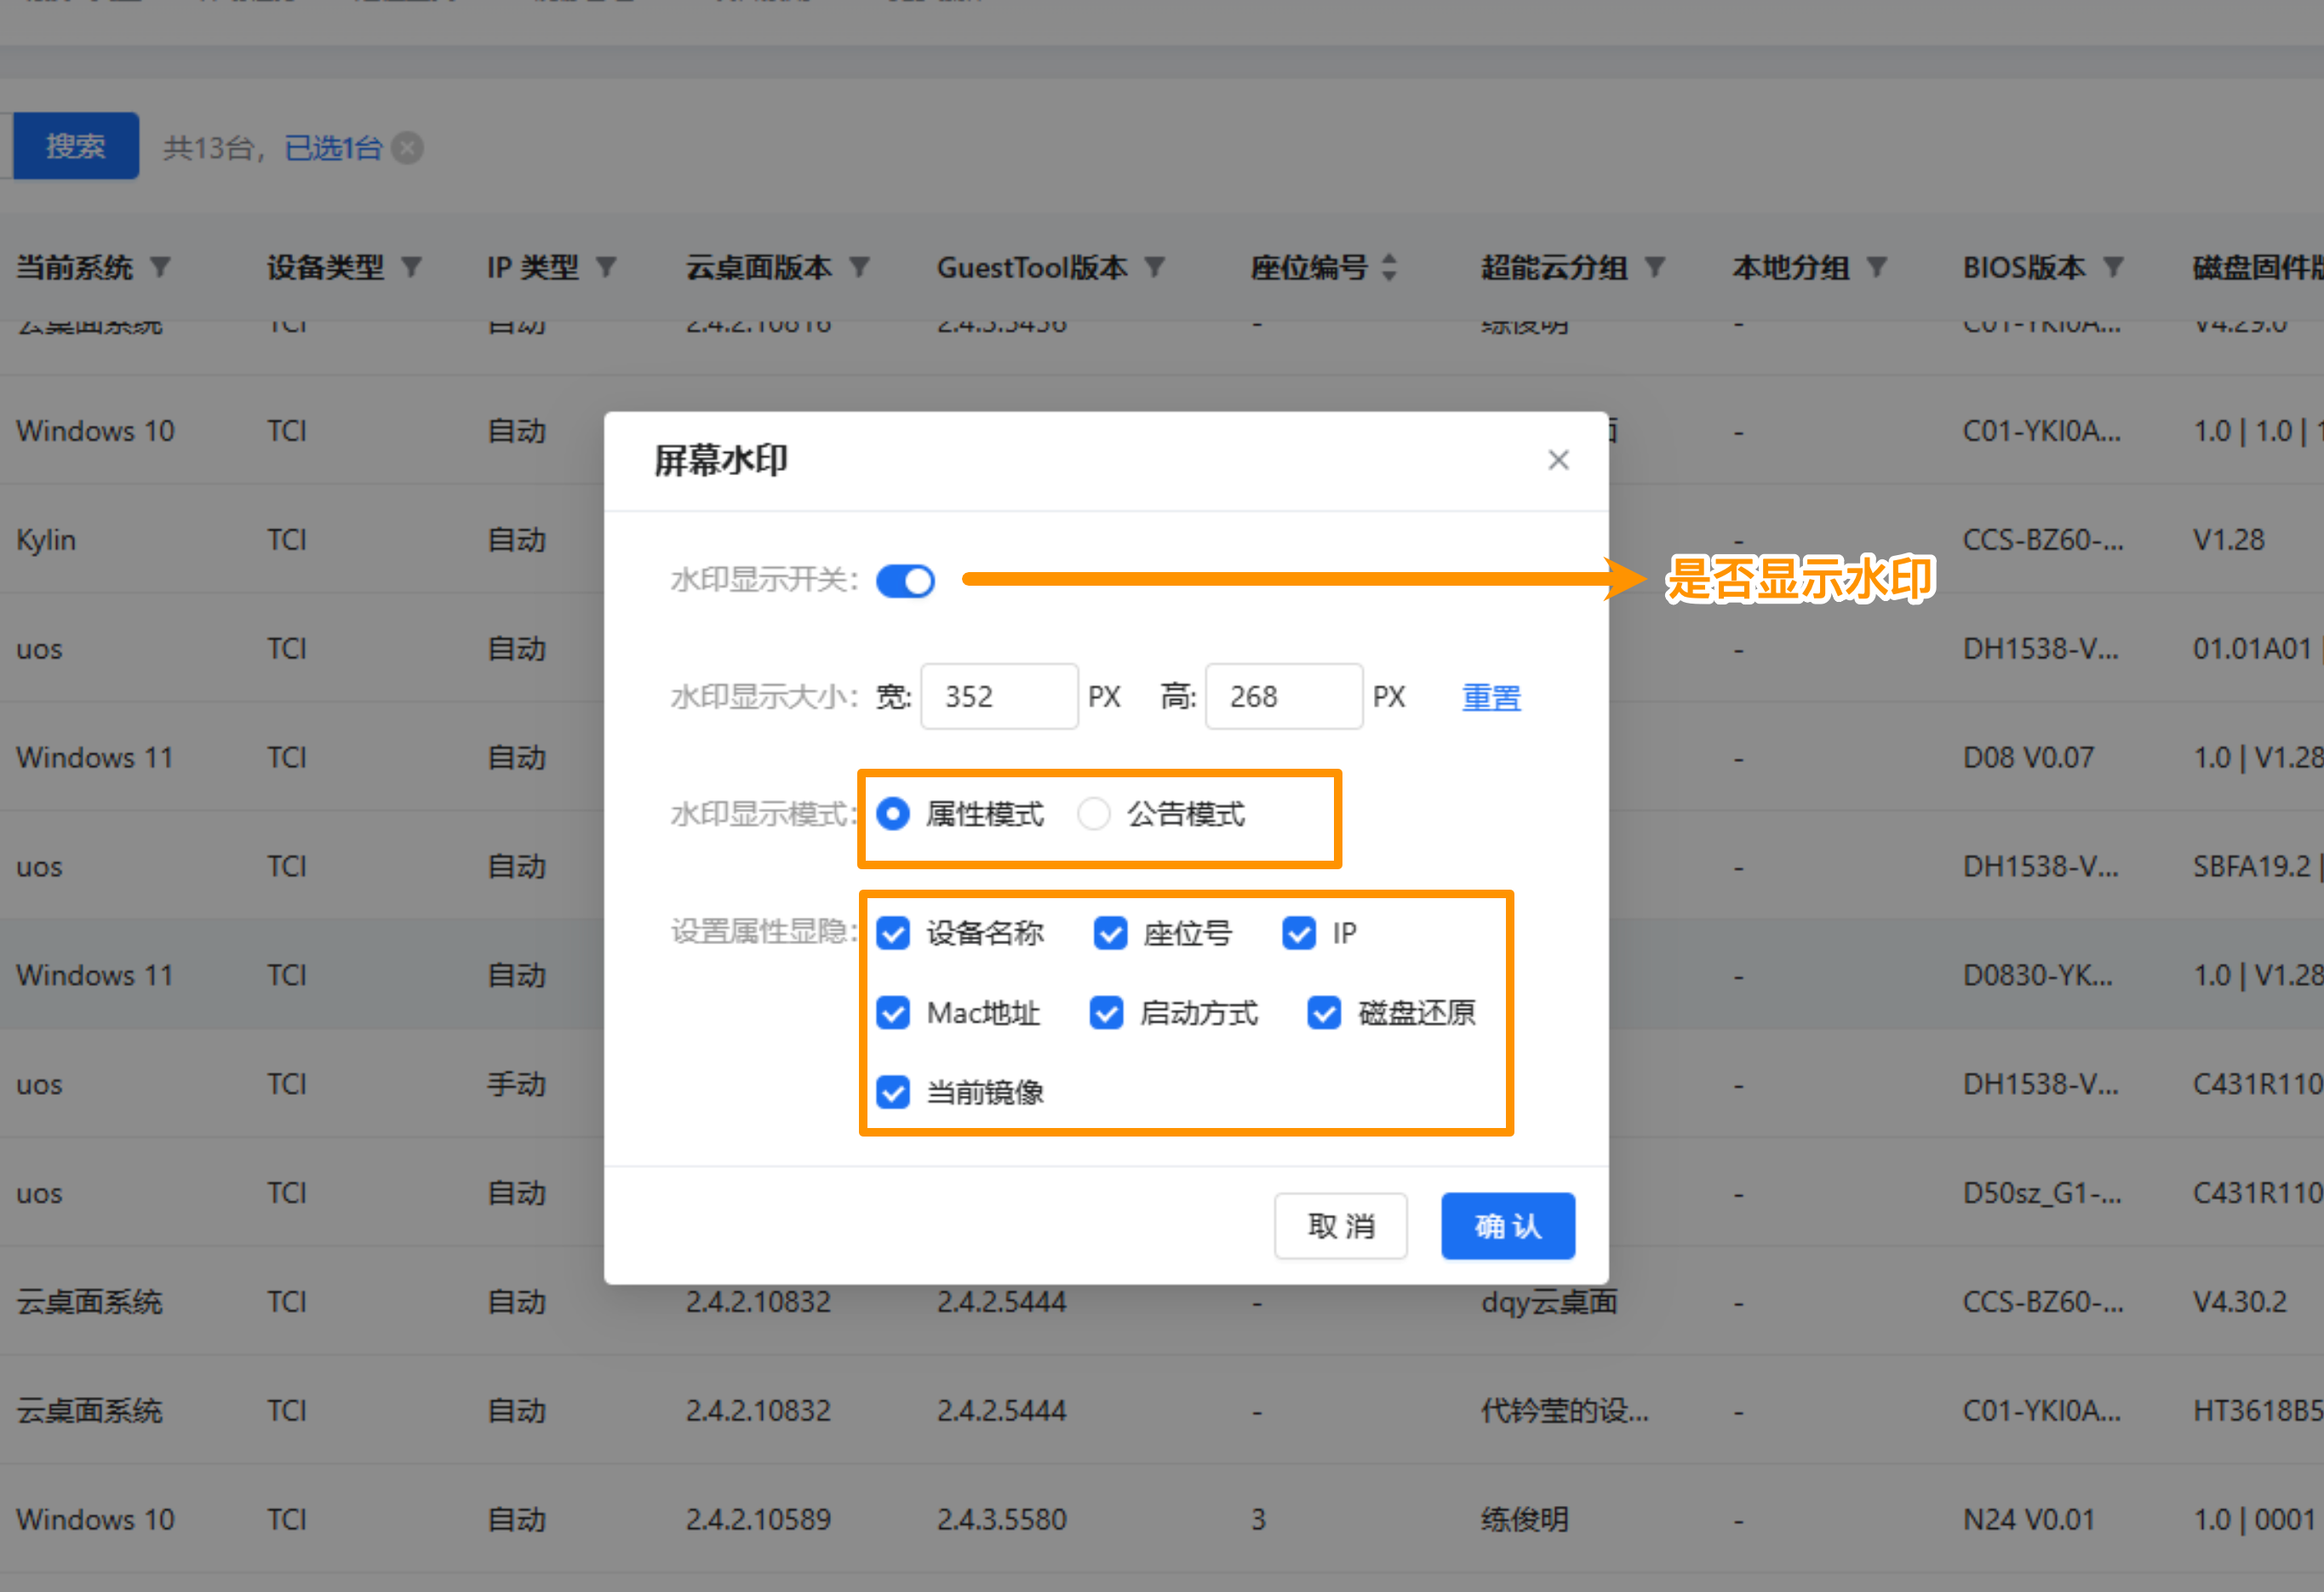The width and height of the screenshot is (2324, 1592).
Task: Open filter dropdown for BIOS版本 column
Action: point(2113,267)
